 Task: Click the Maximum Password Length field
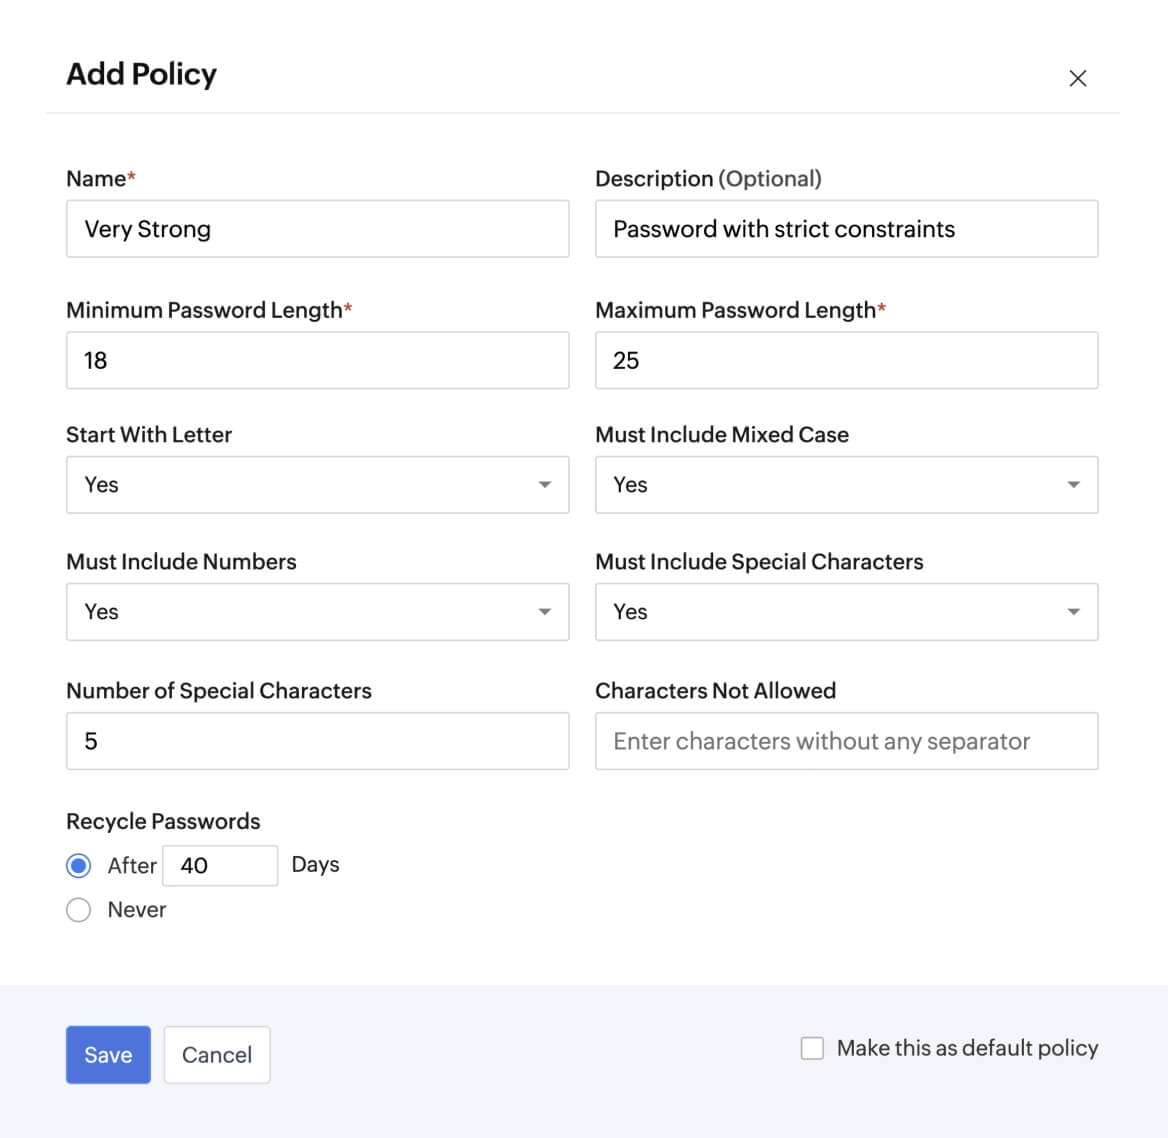[x=846, y=360]
